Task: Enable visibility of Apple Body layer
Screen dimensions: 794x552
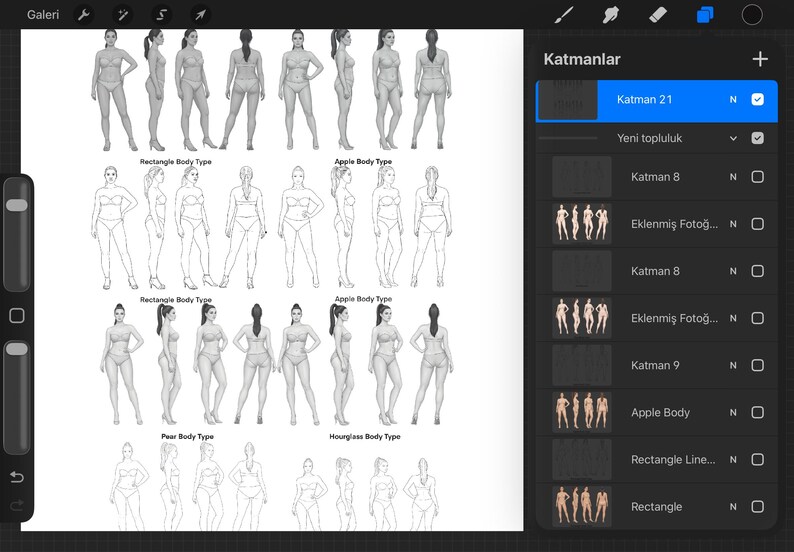Action: click(758, 412)
